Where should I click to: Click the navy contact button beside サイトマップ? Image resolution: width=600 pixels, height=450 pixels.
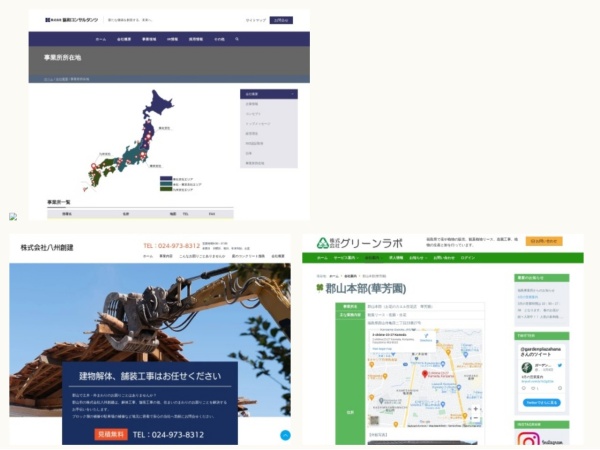tap(281, 20)
